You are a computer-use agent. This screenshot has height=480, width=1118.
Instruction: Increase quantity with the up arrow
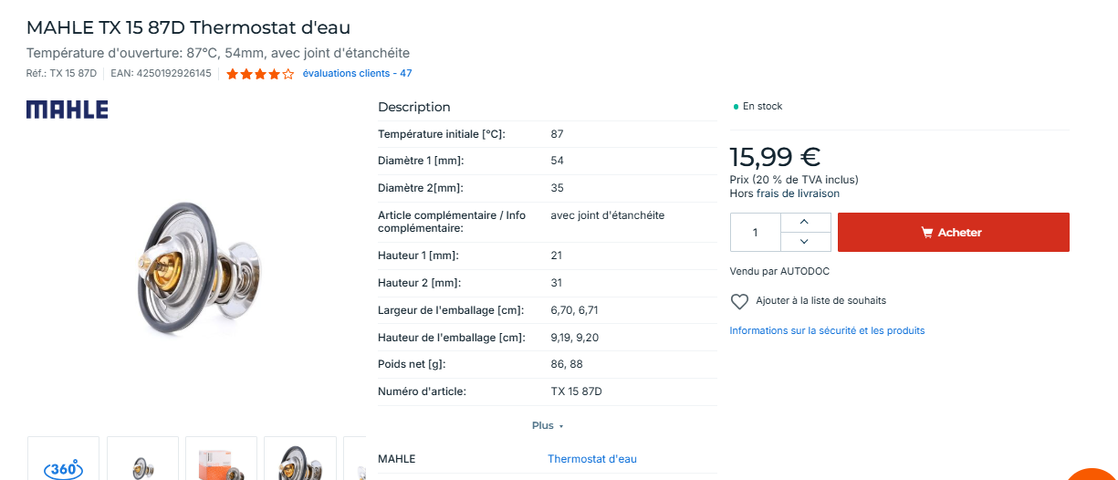tap(805, 222)
